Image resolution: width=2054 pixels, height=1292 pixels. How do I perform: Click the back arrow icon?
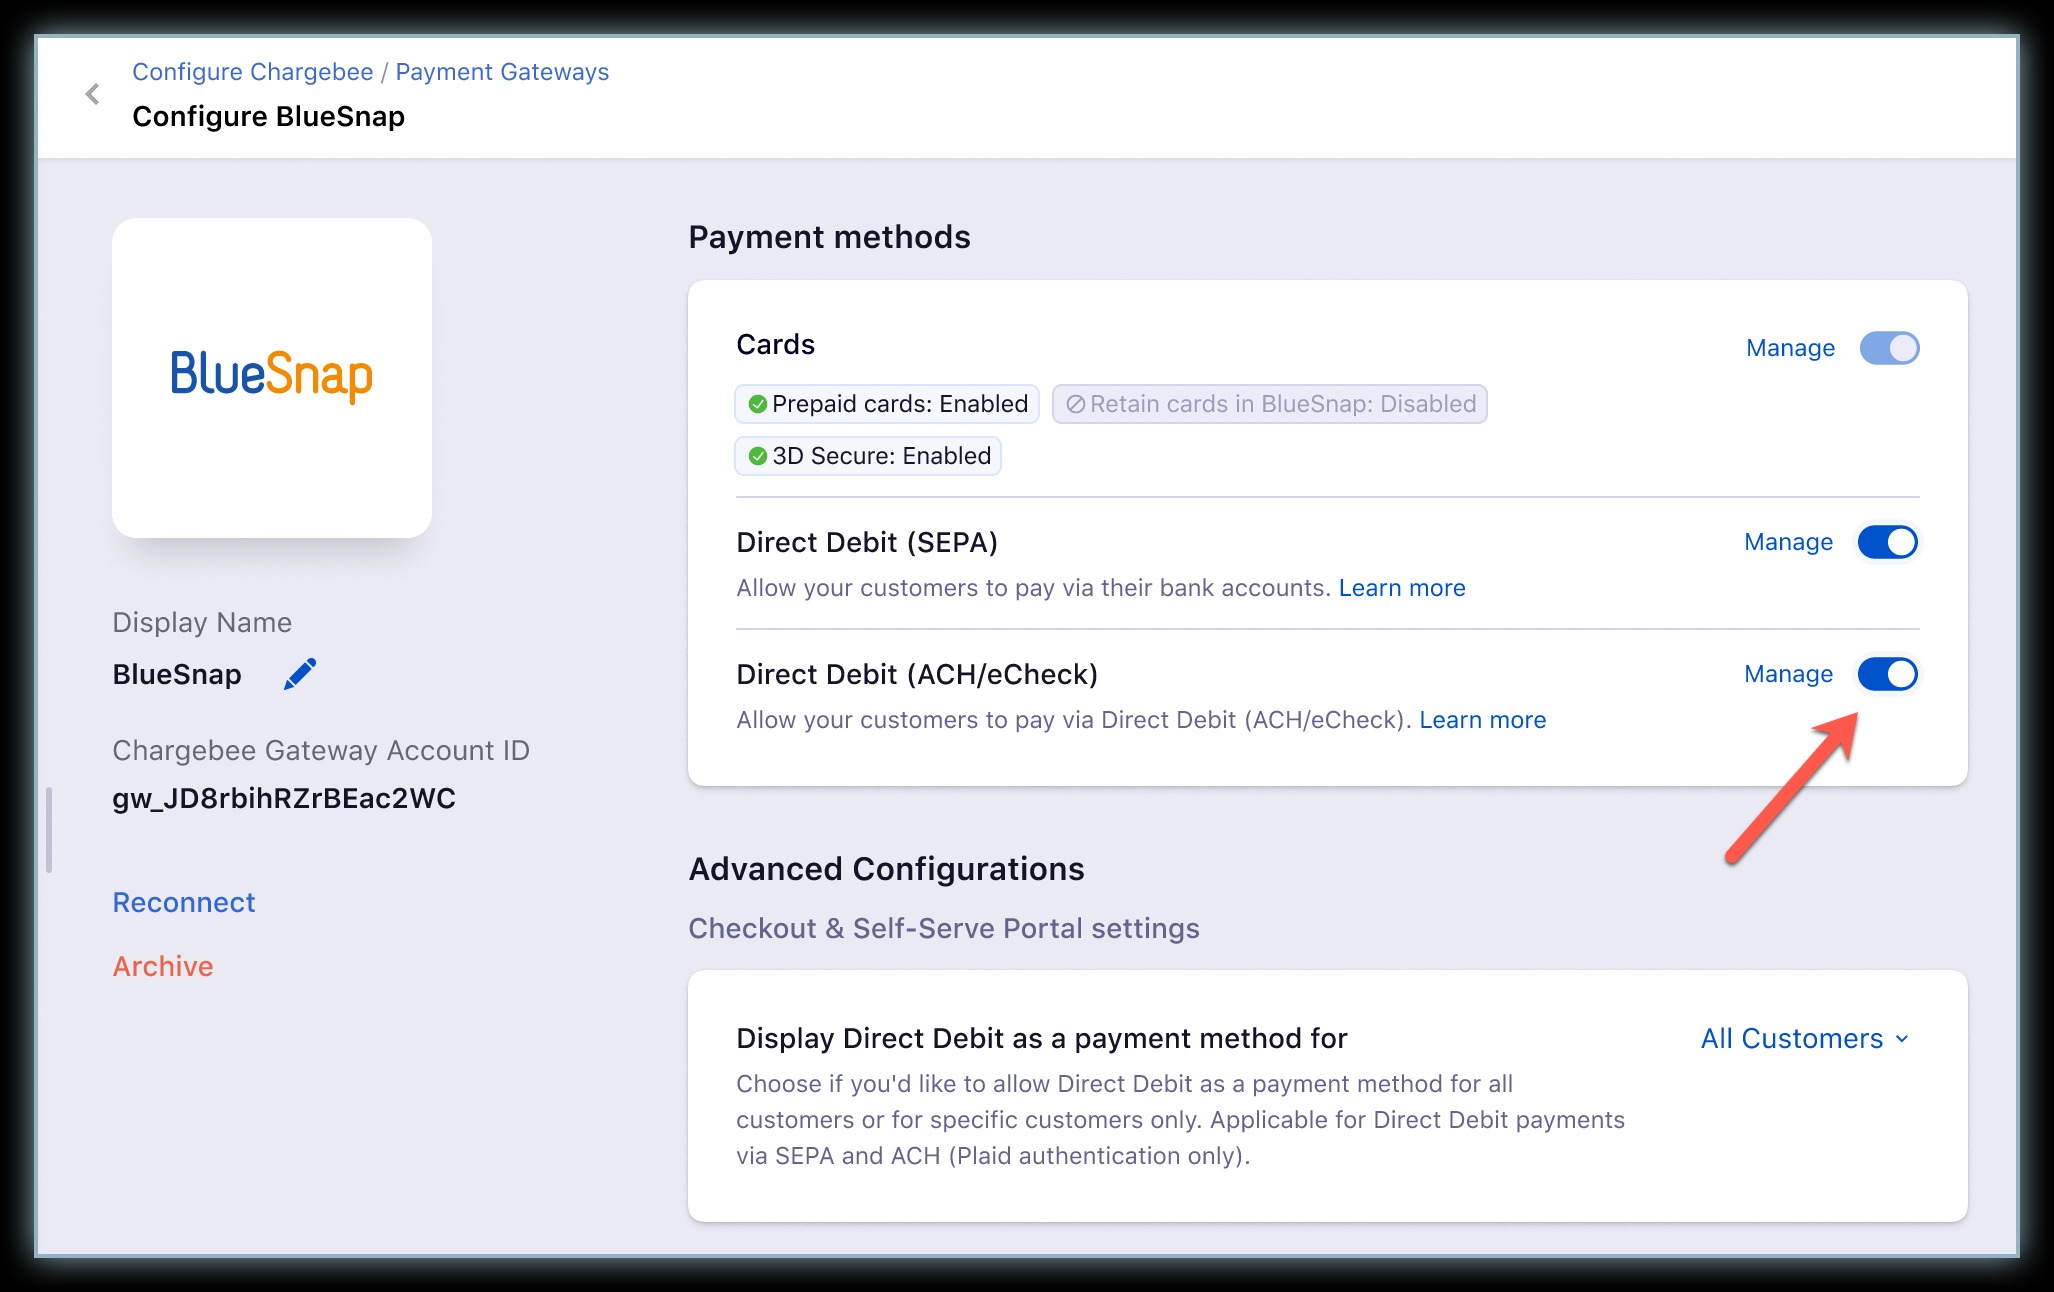click(92, 95)
